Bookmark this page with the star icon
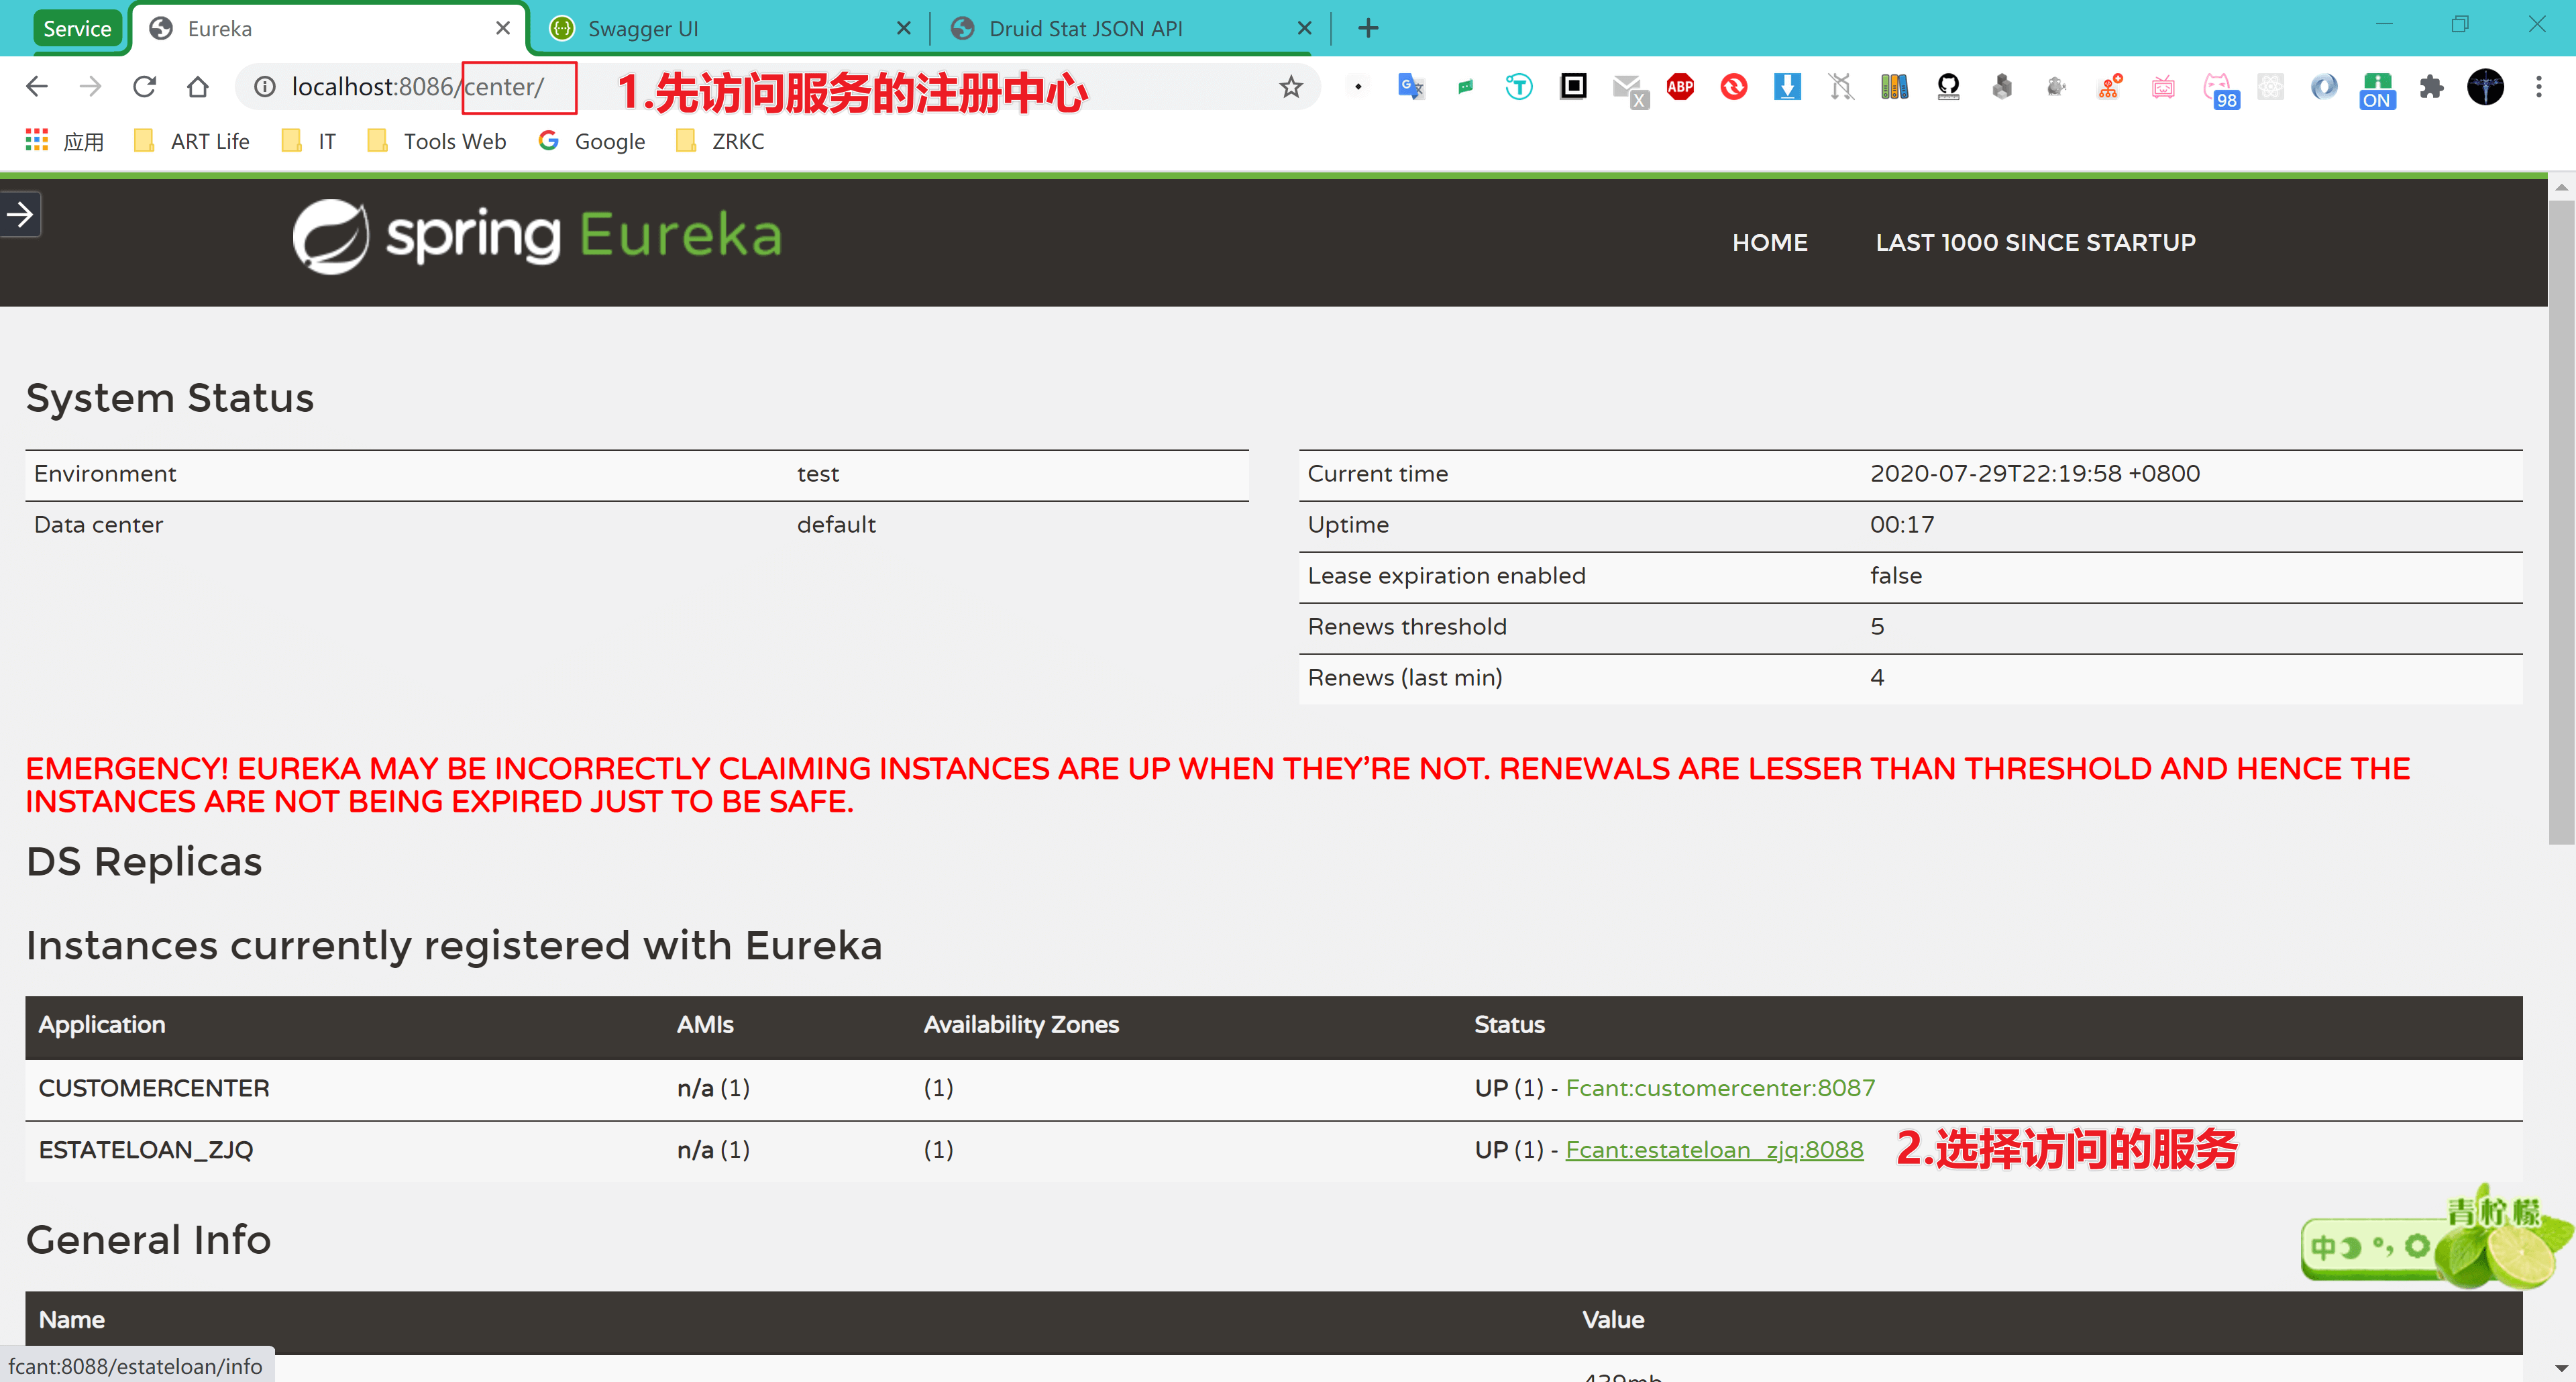The image size is (2576, 1382). 1291,87
